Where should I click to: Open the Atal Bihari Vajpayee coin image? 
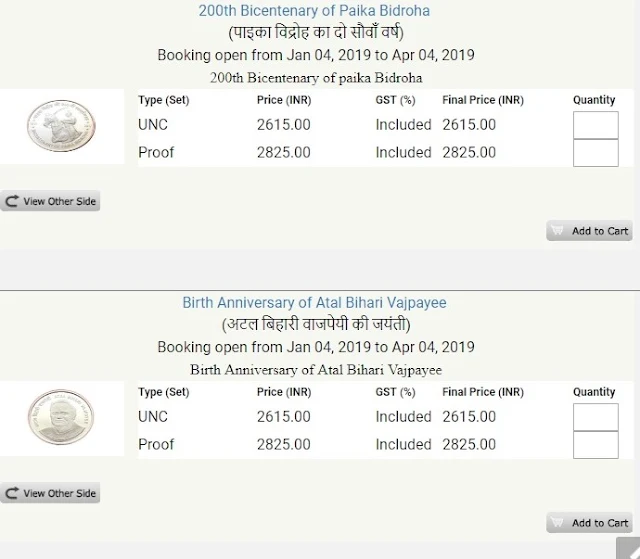click(50, 416)
